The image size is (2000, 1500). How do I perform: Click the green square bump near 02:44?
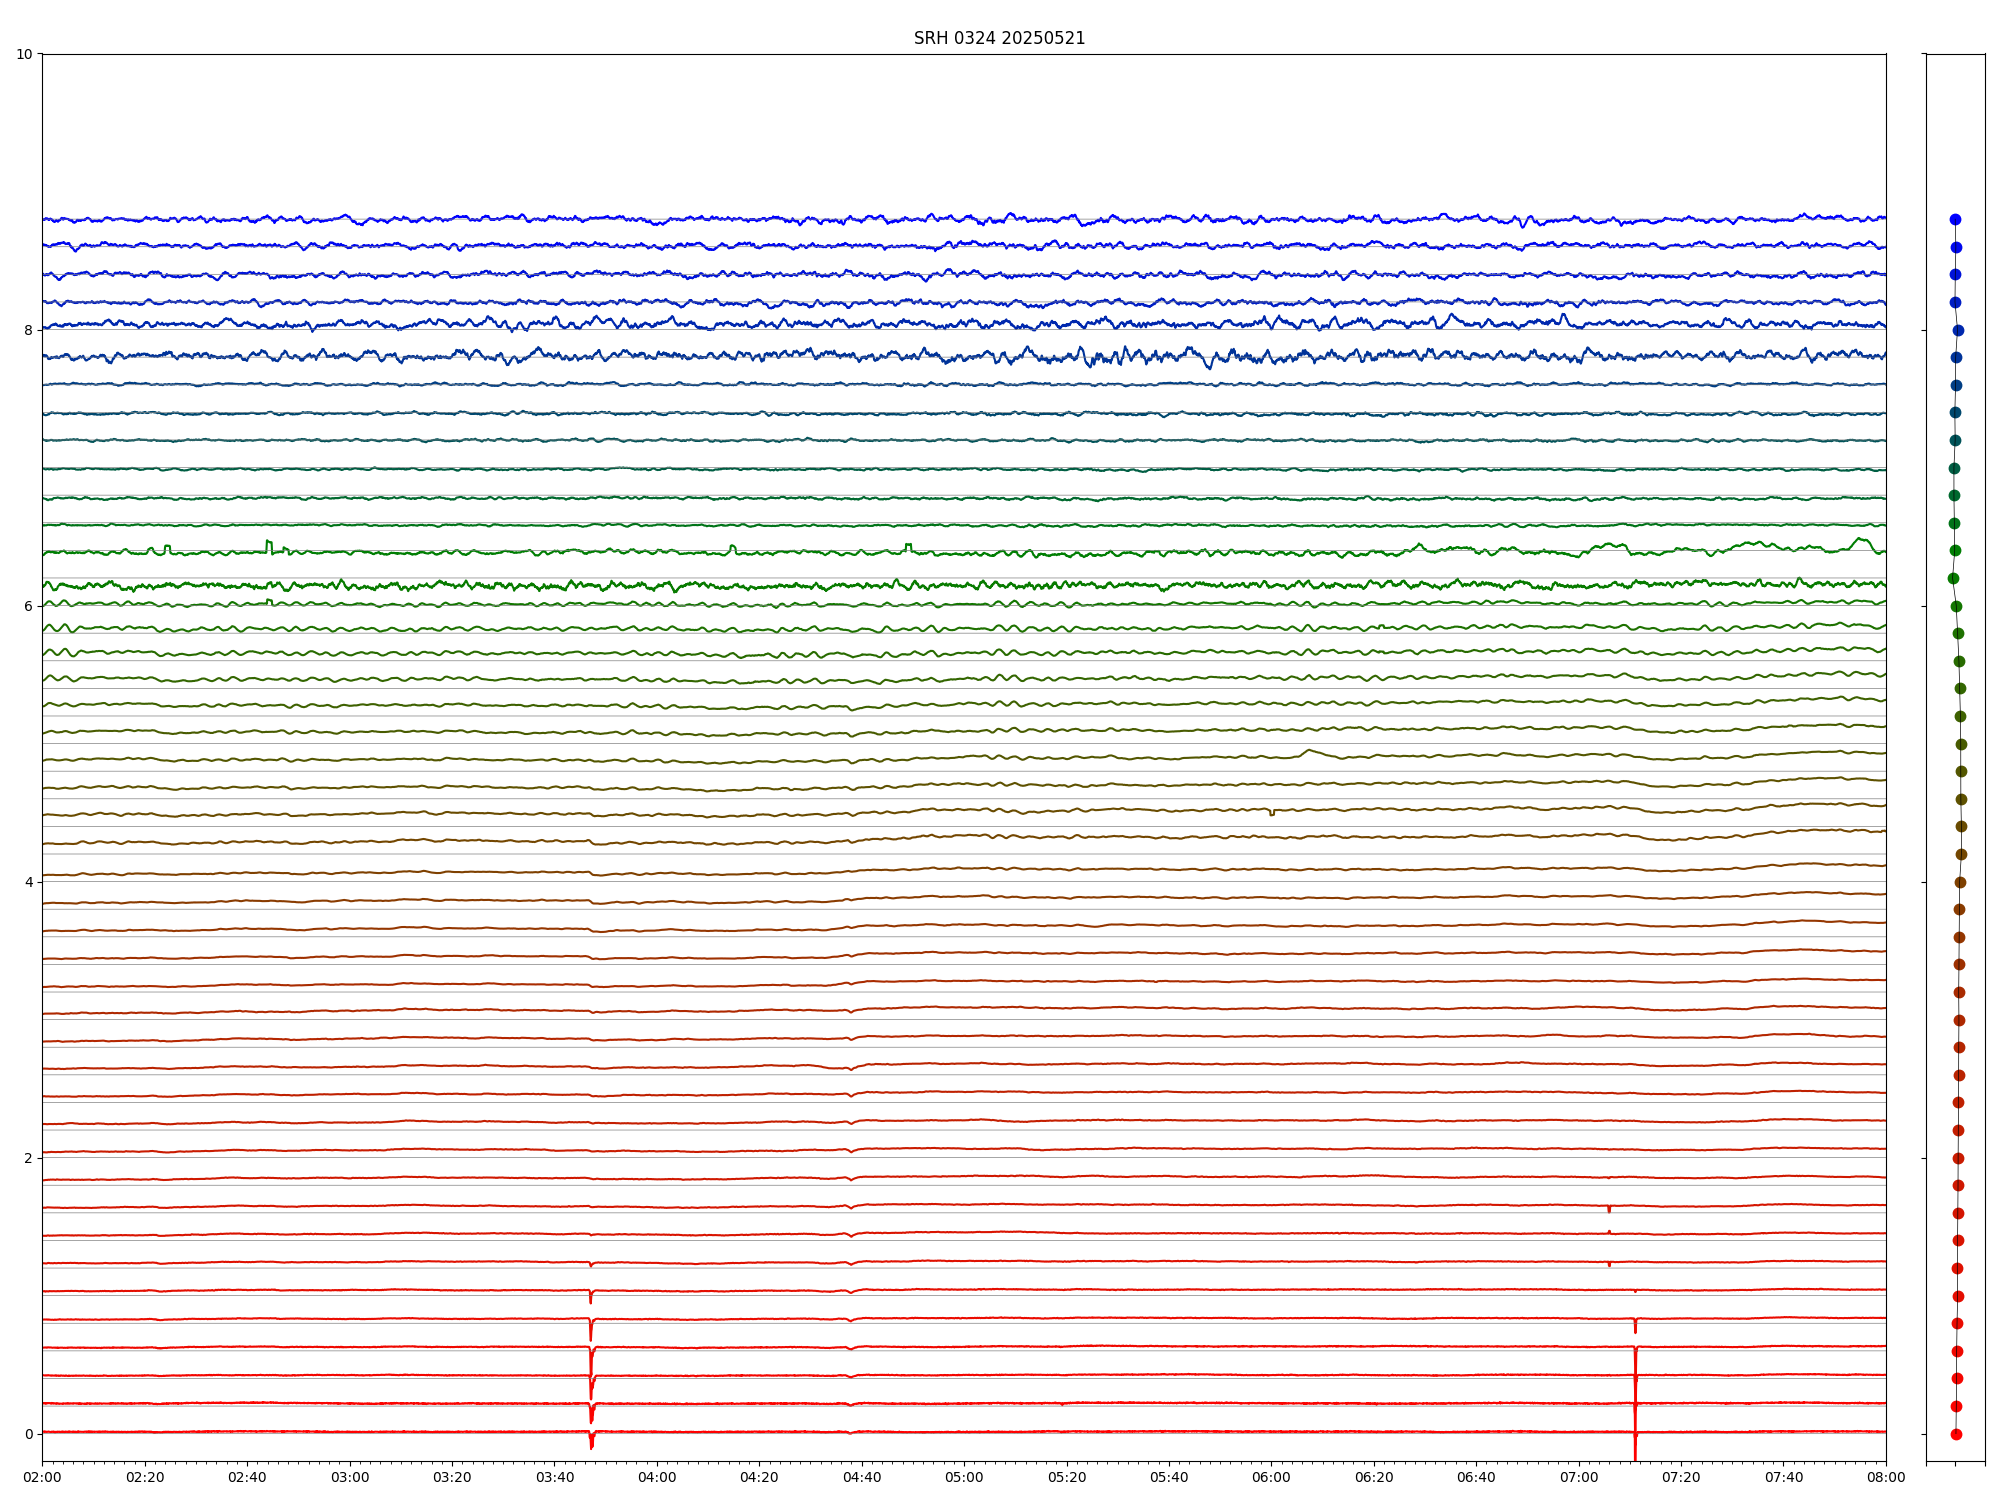click(268, 544)
